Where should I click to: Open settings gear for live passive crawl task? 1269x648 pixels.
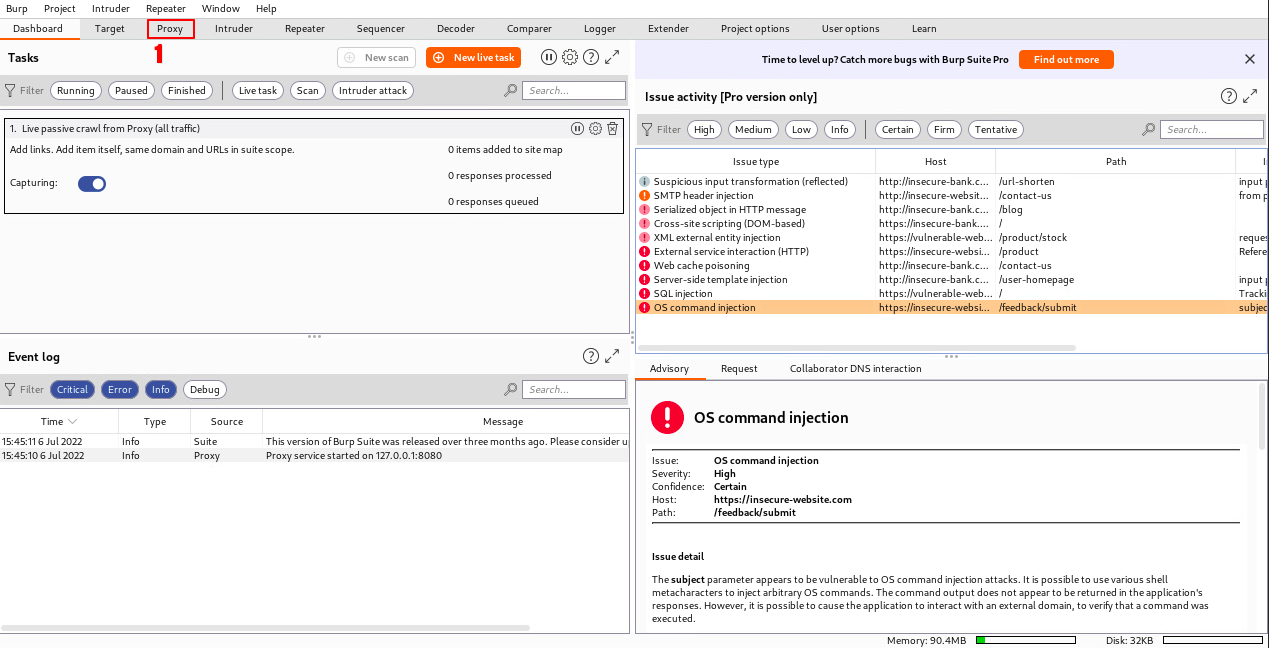tap(595, 129)
